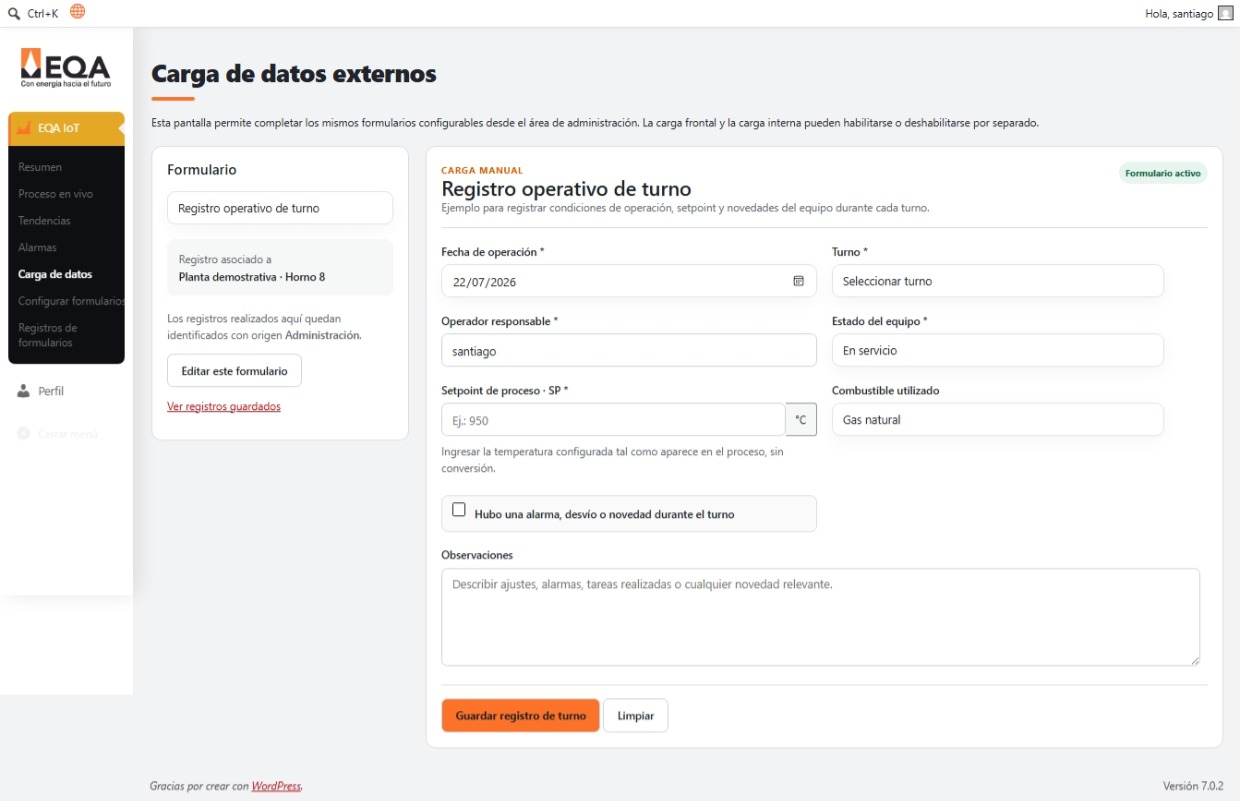
Task: Click 'Planta demostrativa · Horno 8' text
Action: click(x=252, y=277)
